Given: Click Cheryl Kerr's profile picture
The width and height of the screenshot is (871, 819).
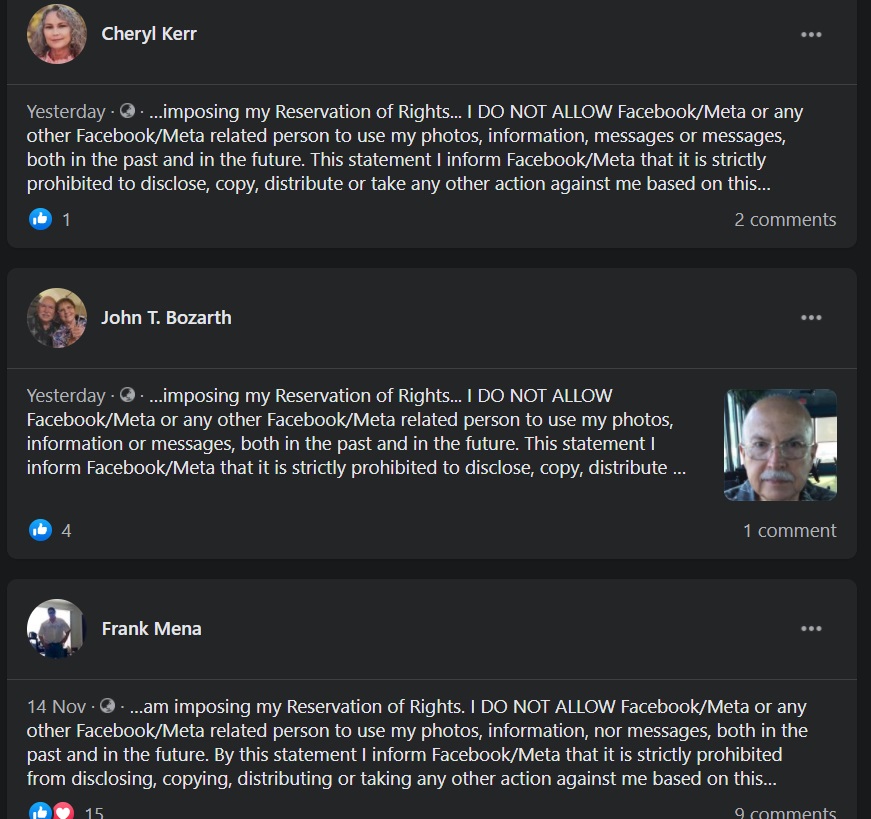Looking at the screenshot, I should [57, 34].
